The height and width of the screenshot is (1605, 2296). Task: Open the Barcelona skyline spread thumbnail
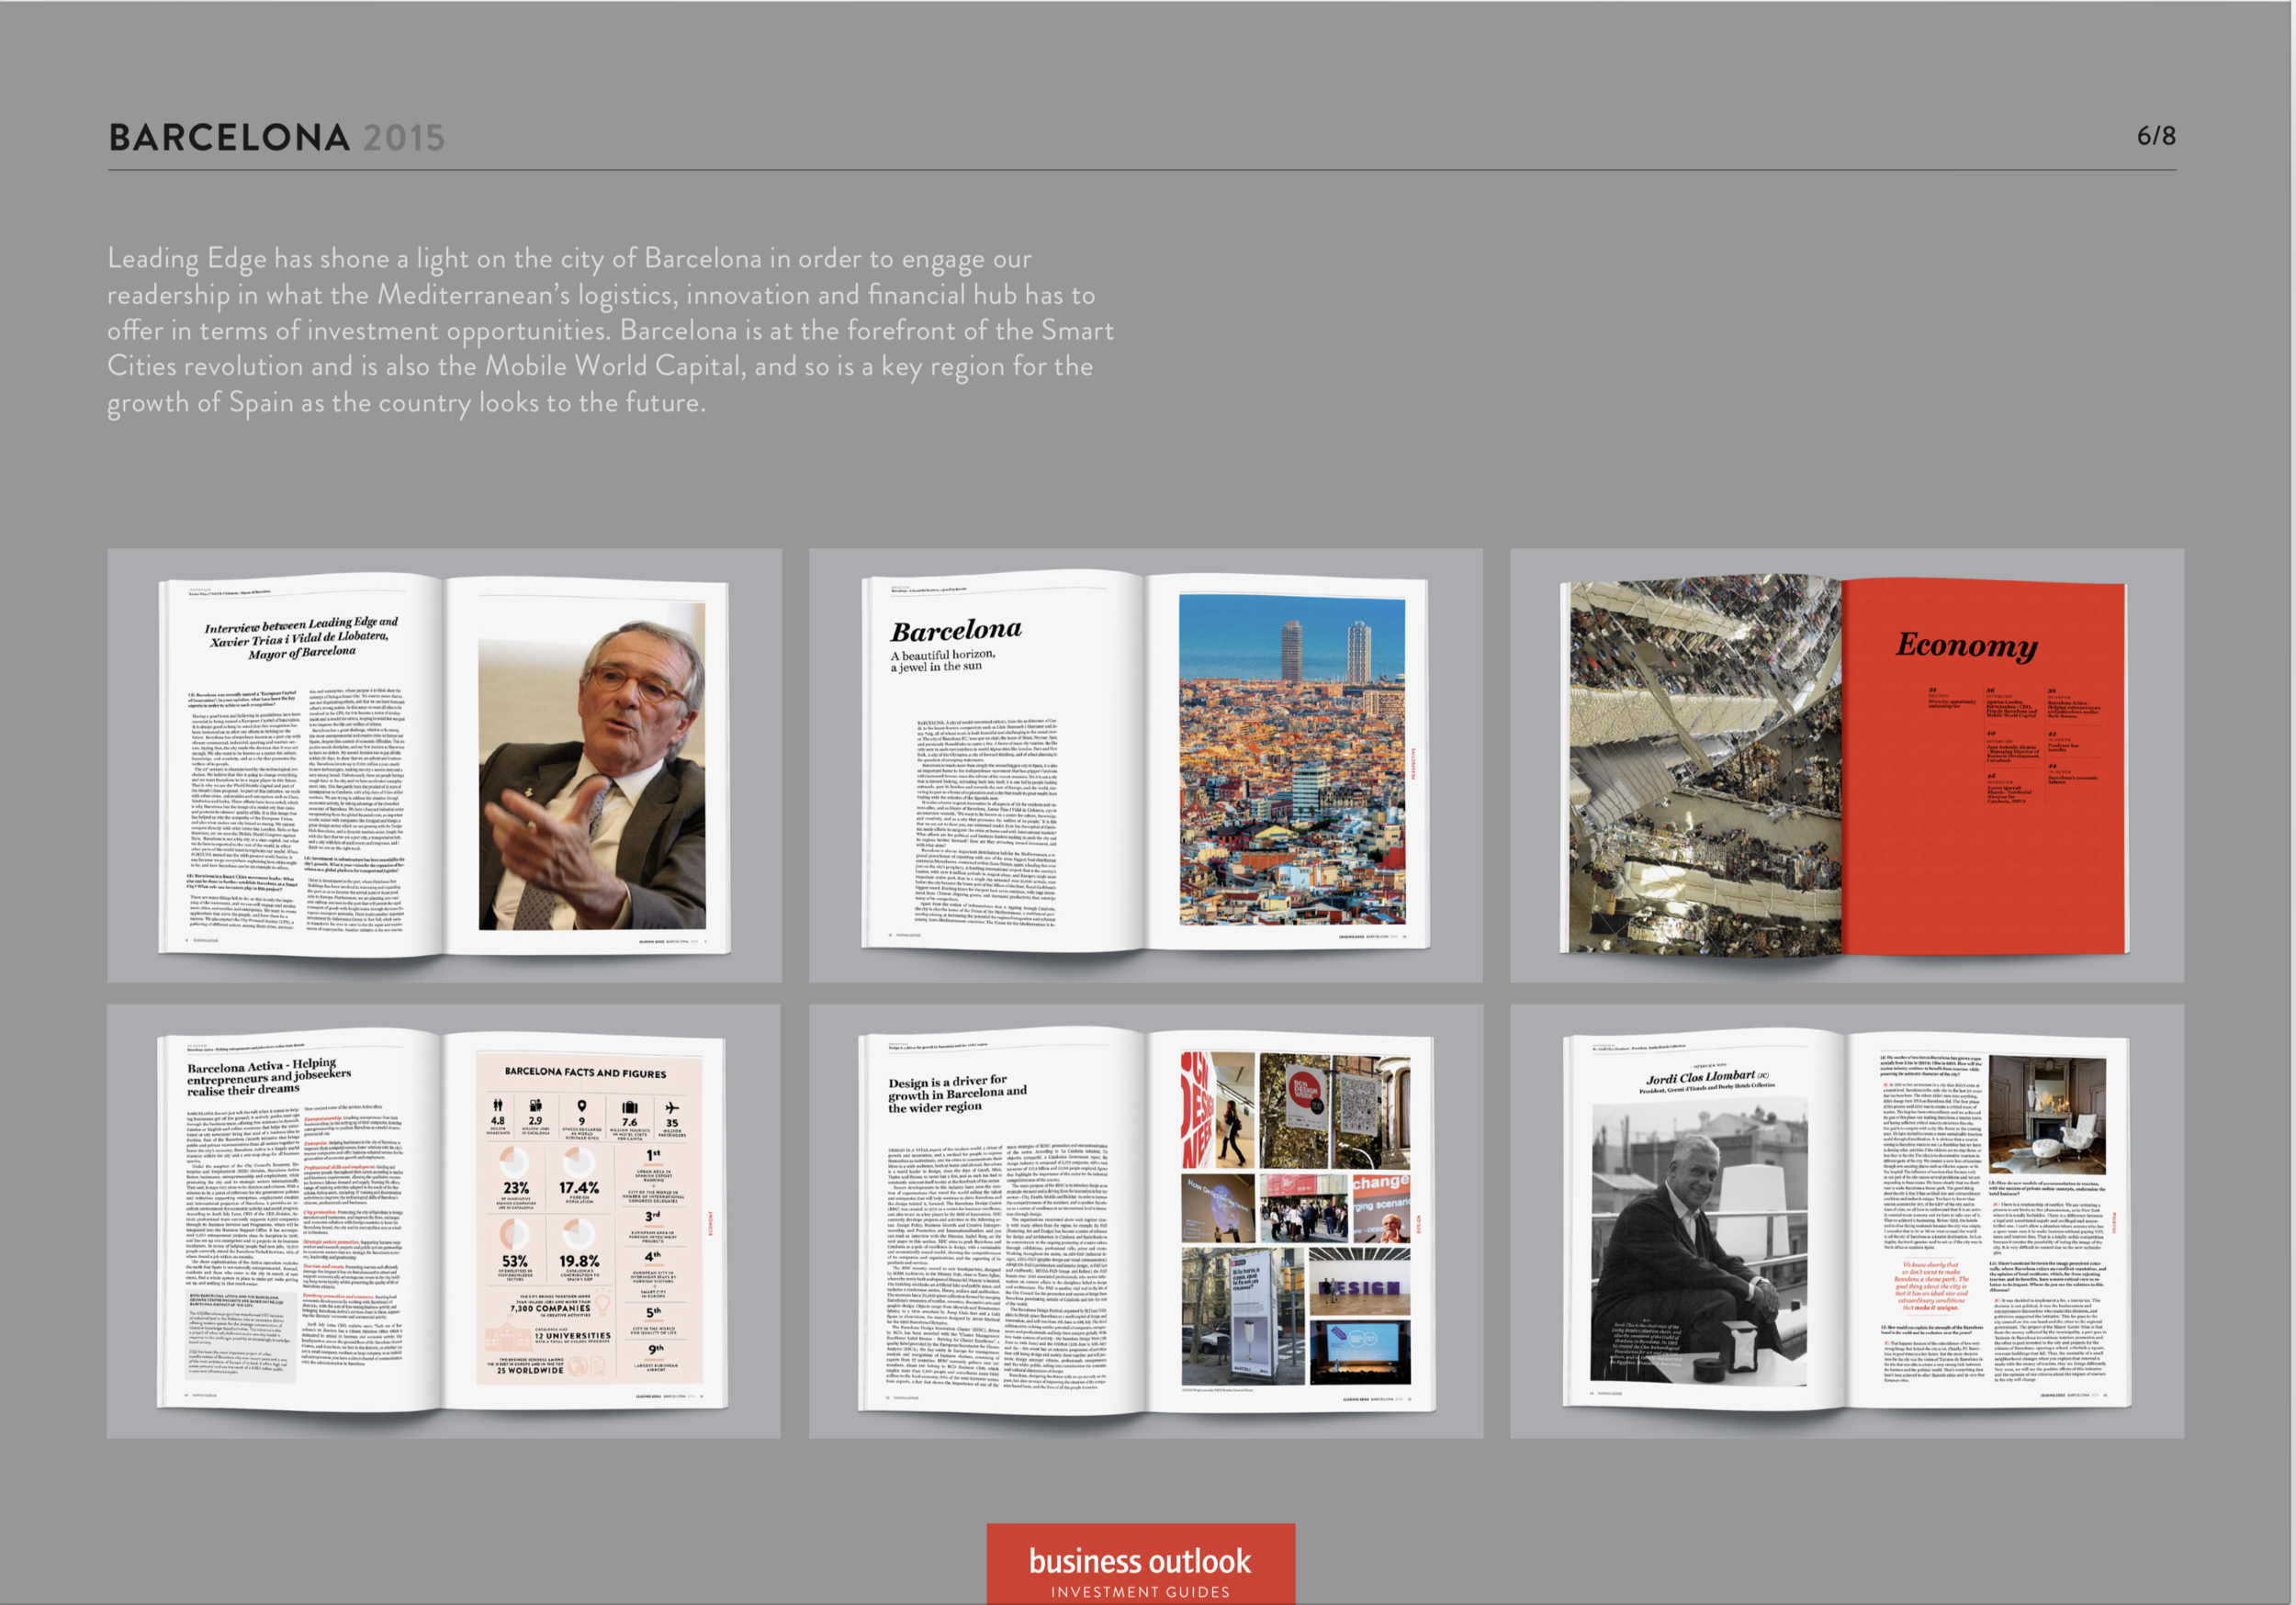(1145, 765)
